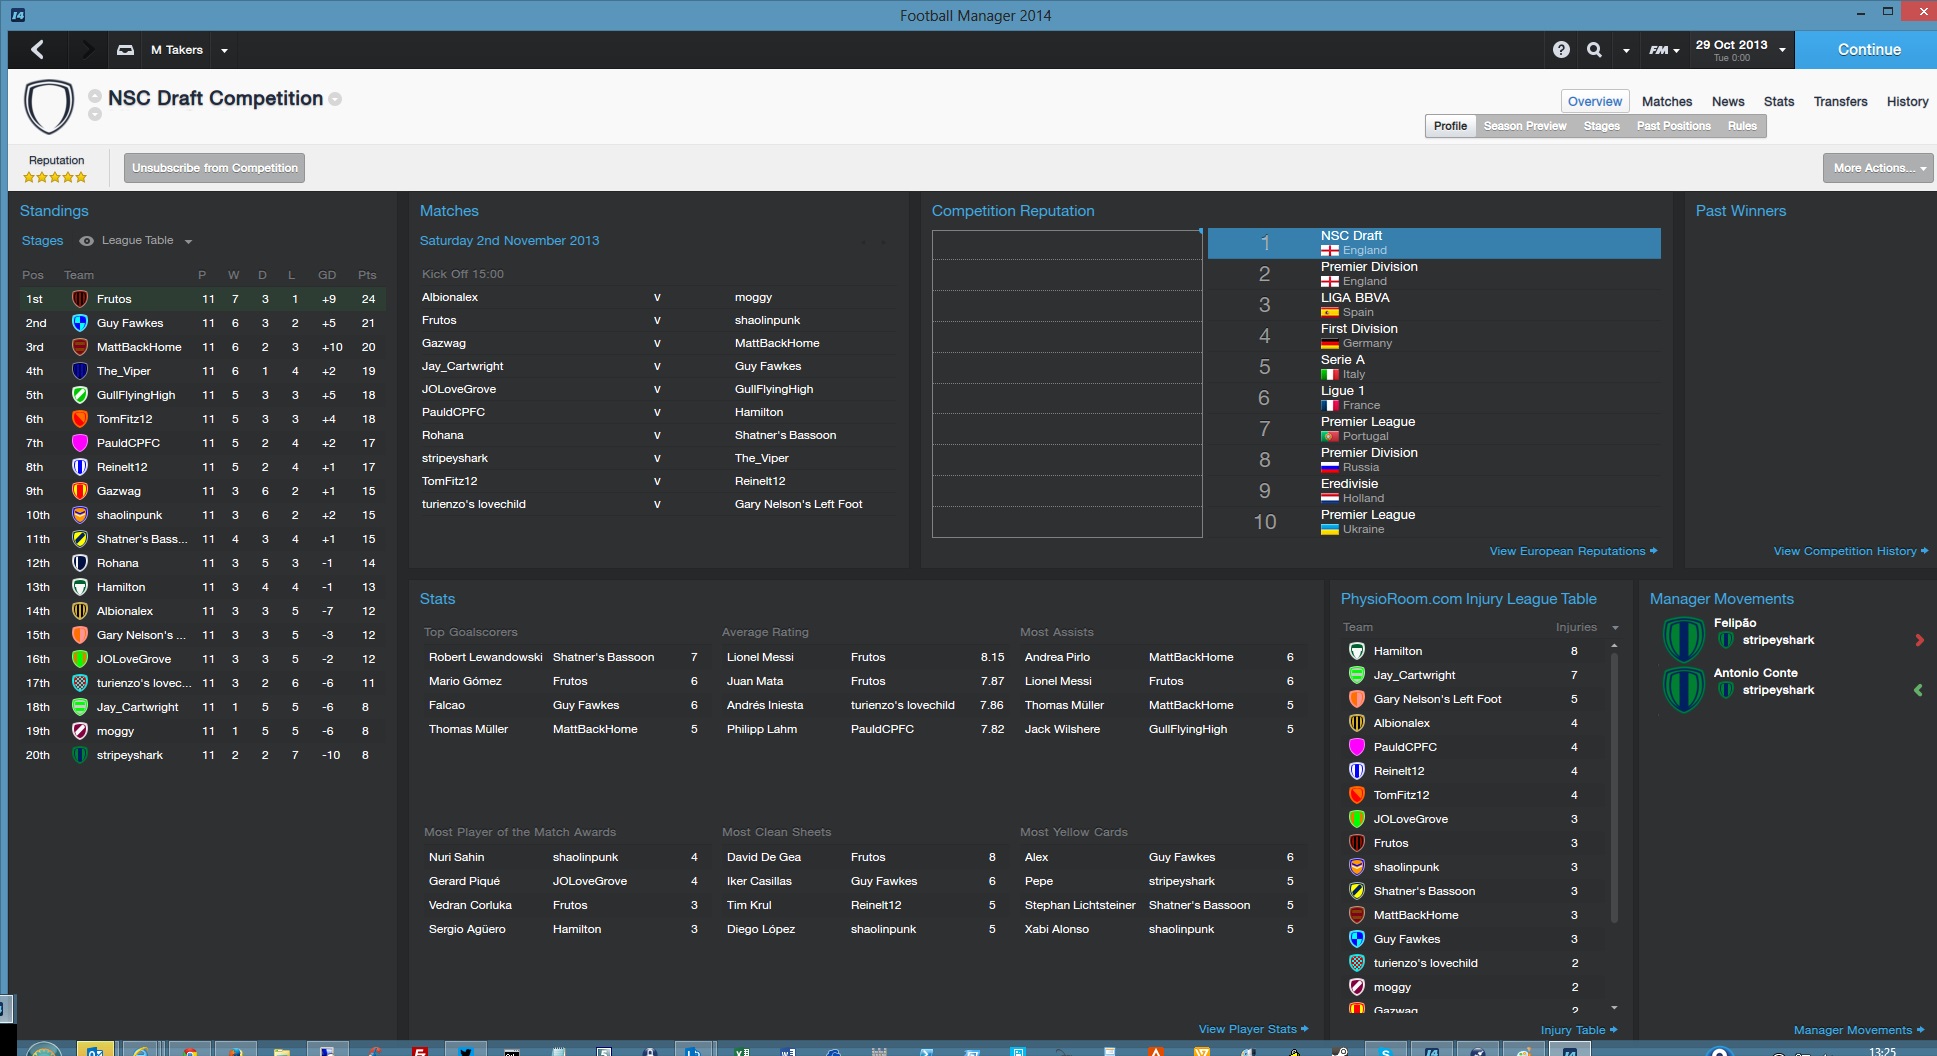Open dropdown after NSC Draft Competition title
The image size is (1937, 1056).
[335, 99]
